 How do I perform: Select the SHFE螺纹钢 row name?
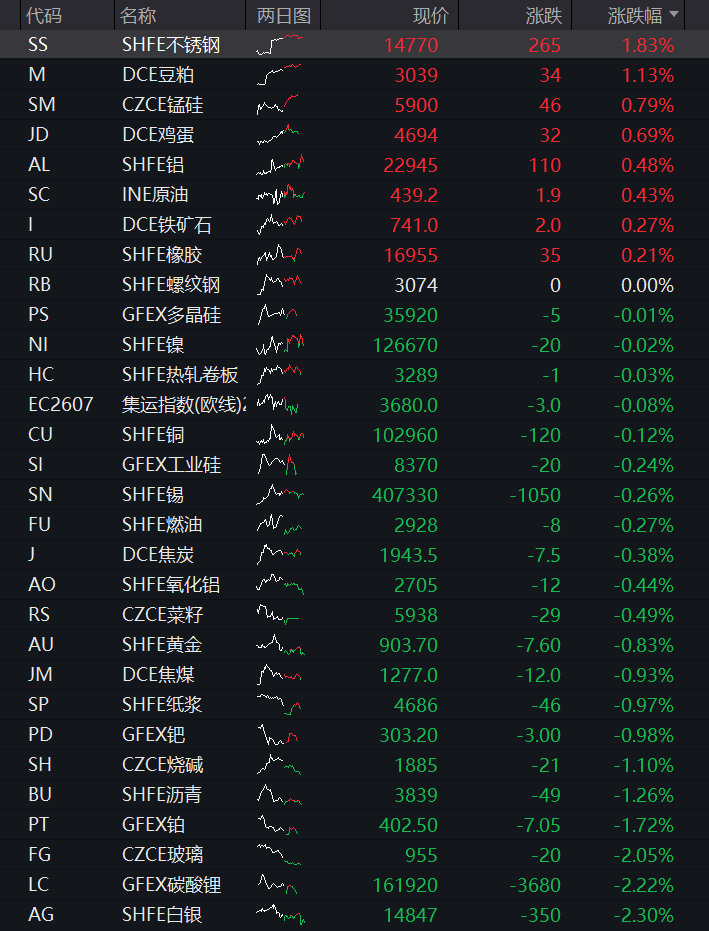(171, 285)
